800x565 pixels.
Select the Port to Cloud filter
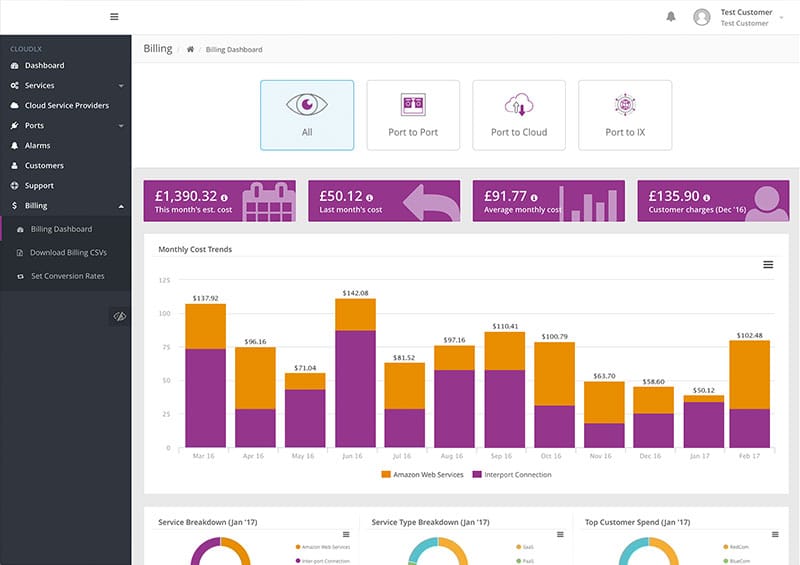(x=519, y=115)
